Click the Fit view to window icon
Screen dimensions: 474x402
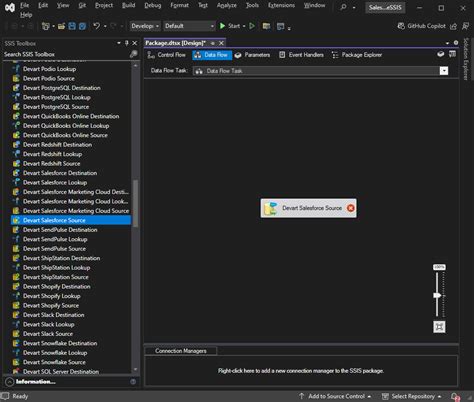439,327
